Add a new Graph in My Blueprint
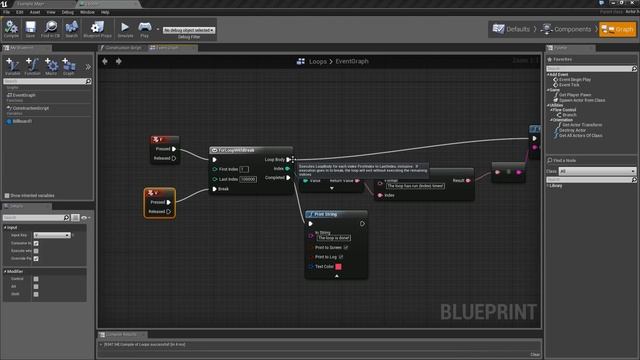The height and width of the screenshot is (360, 640). [x=69, y=66]
